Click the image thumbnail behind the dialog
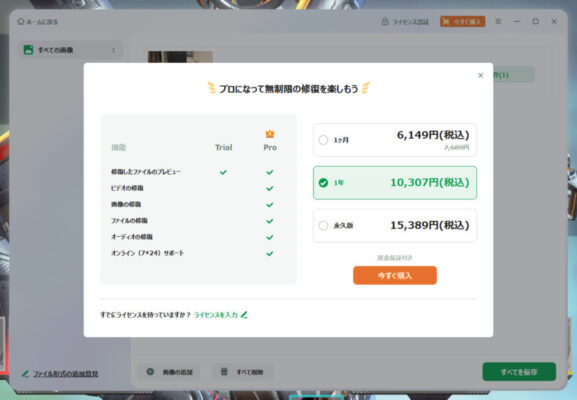Viewport: 577px width, 400px height. [x=180, y=57]
